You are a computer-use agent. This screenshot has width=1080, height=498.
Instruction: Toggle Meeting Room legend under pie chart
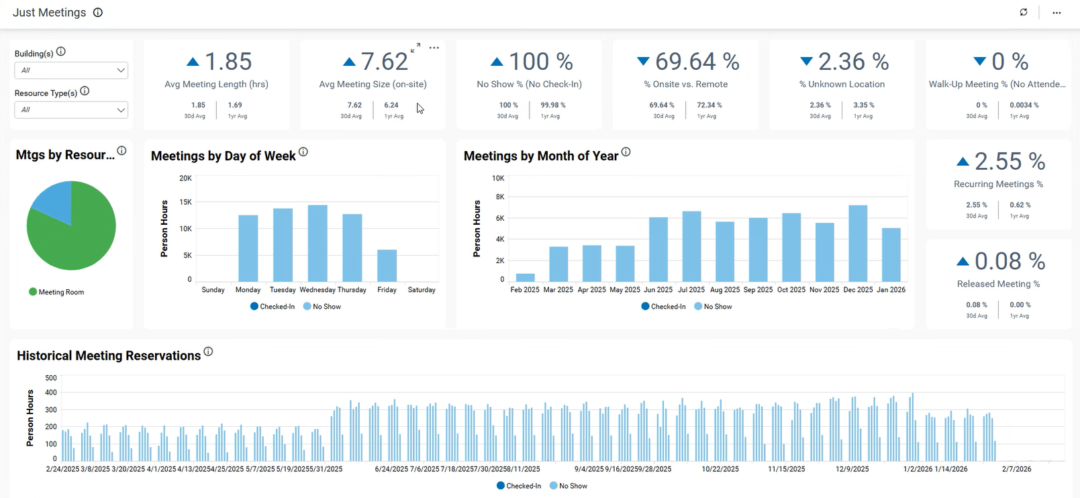[60, 292]
